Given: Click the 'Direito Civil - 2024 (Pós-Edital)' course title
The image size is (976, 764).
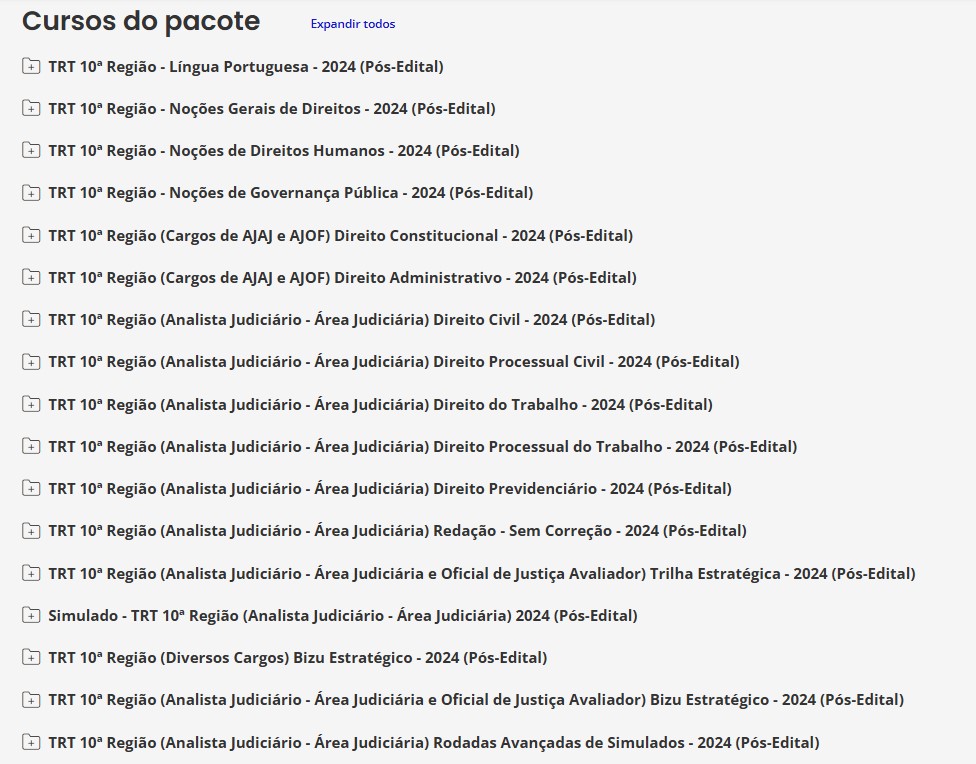Looking at the screenshot, I should 352,320.
